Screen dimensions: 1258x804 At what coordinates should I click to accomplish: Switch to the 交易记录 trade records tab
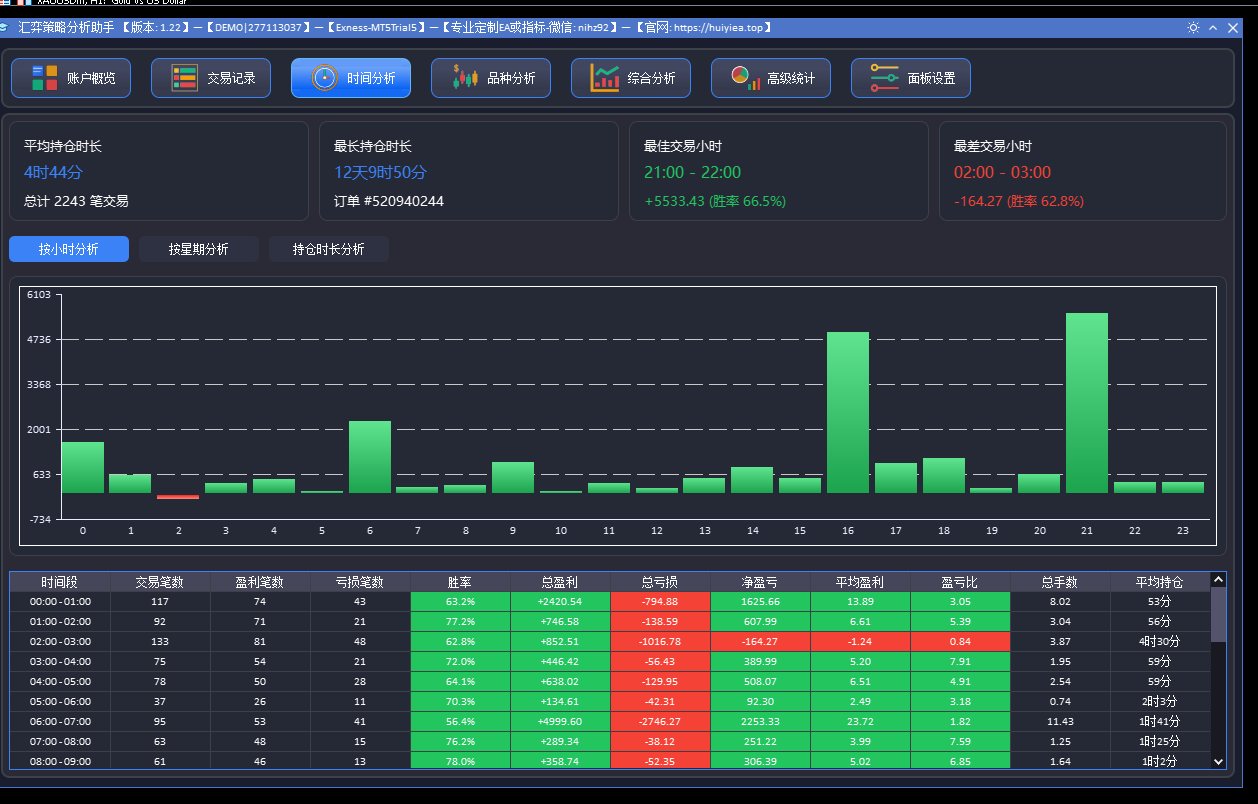(211, 78)
